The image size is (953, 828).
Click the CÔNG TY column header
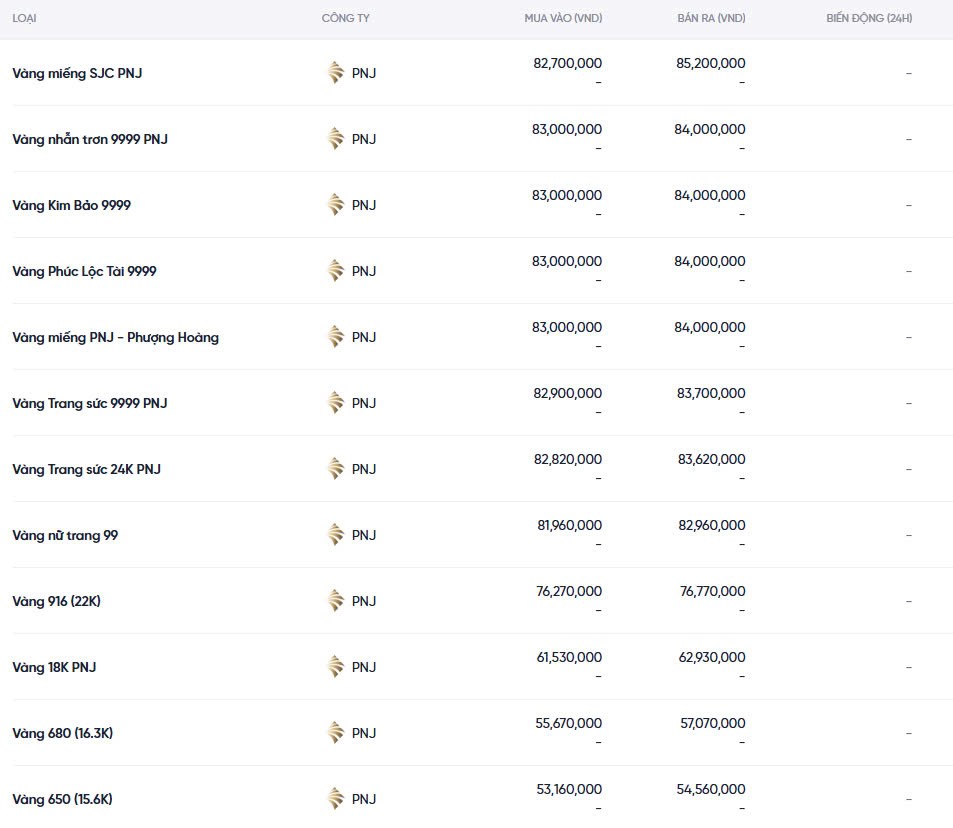[x=345, y=19]
